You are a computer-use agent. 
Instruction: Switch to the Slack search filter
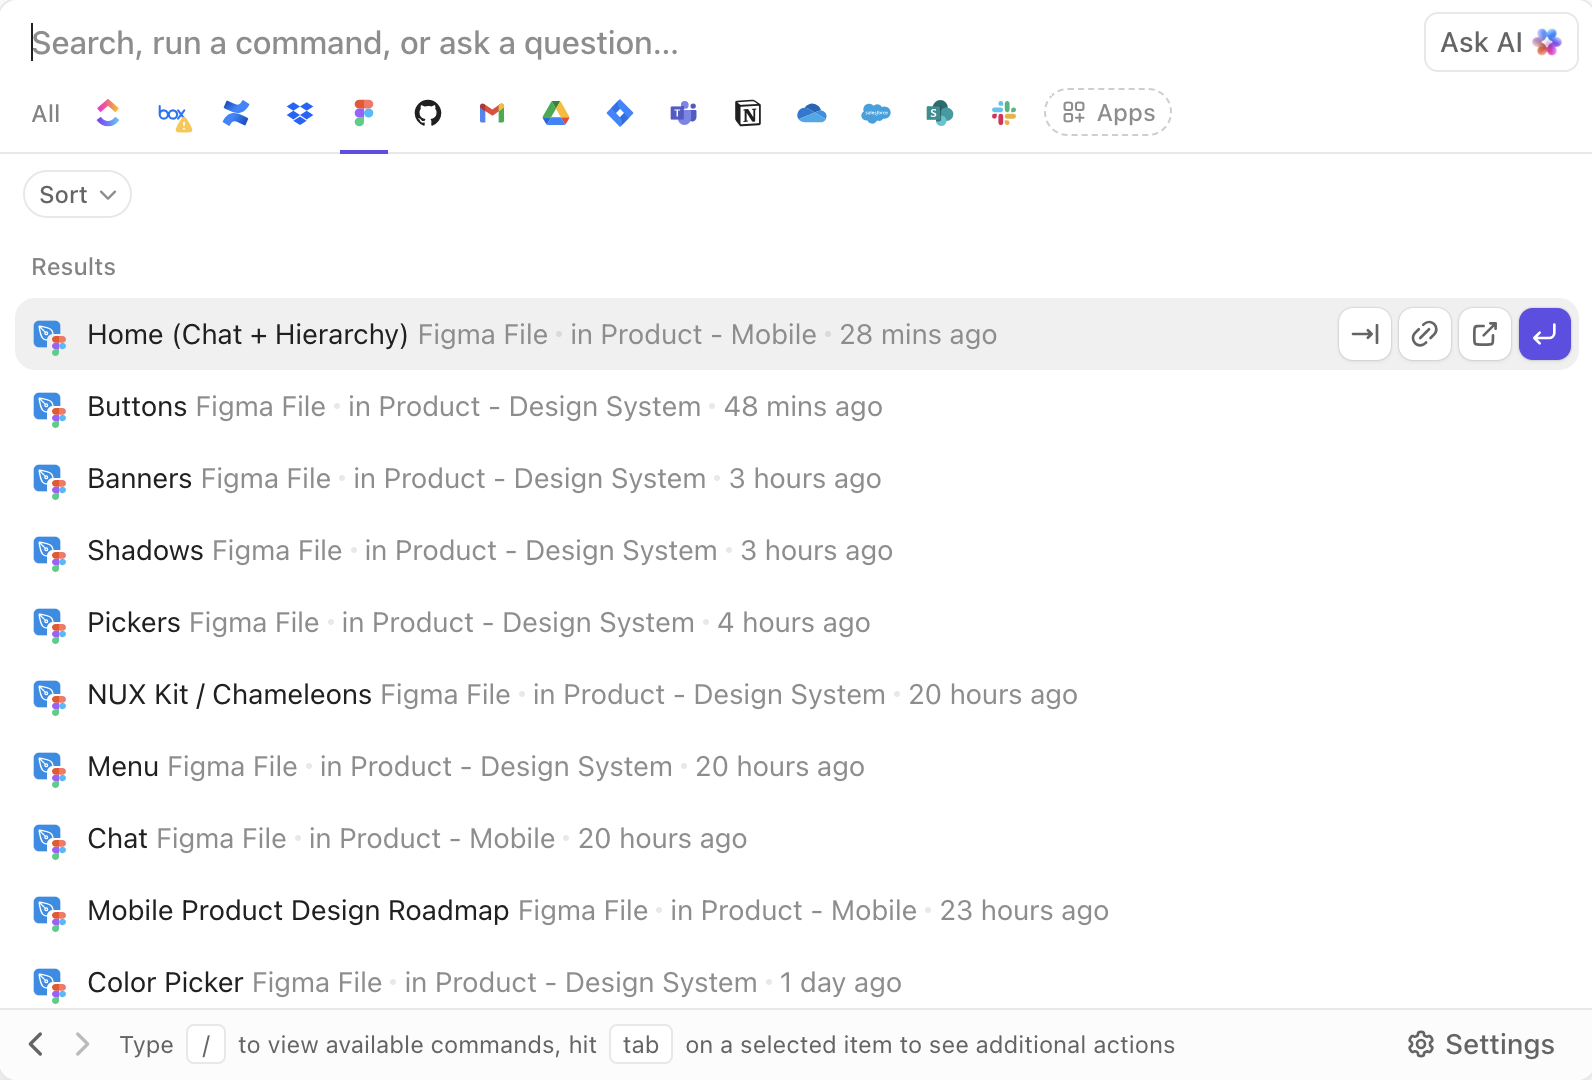pyautogui.click(x=1004, y=113)
